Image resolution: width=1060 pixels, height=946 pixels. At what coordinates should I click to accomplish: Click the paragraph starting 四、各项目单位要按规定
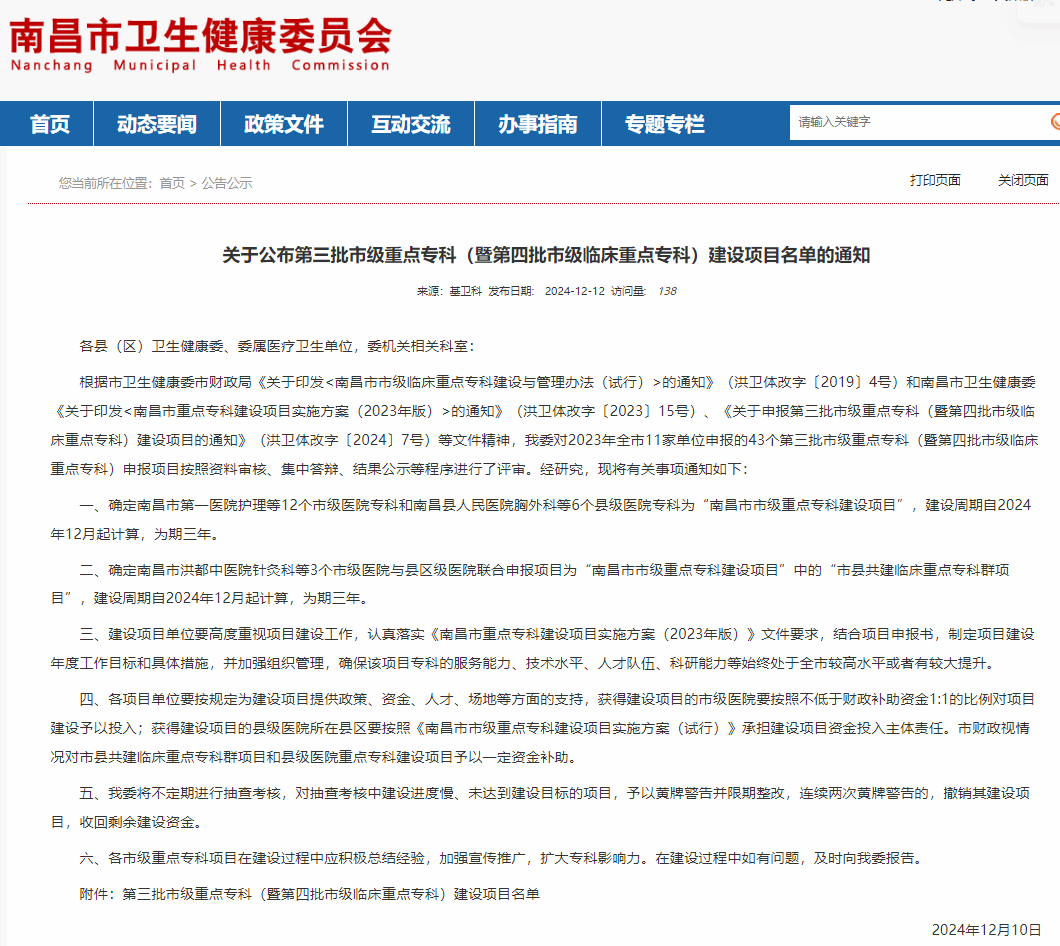tap(543, 728)
